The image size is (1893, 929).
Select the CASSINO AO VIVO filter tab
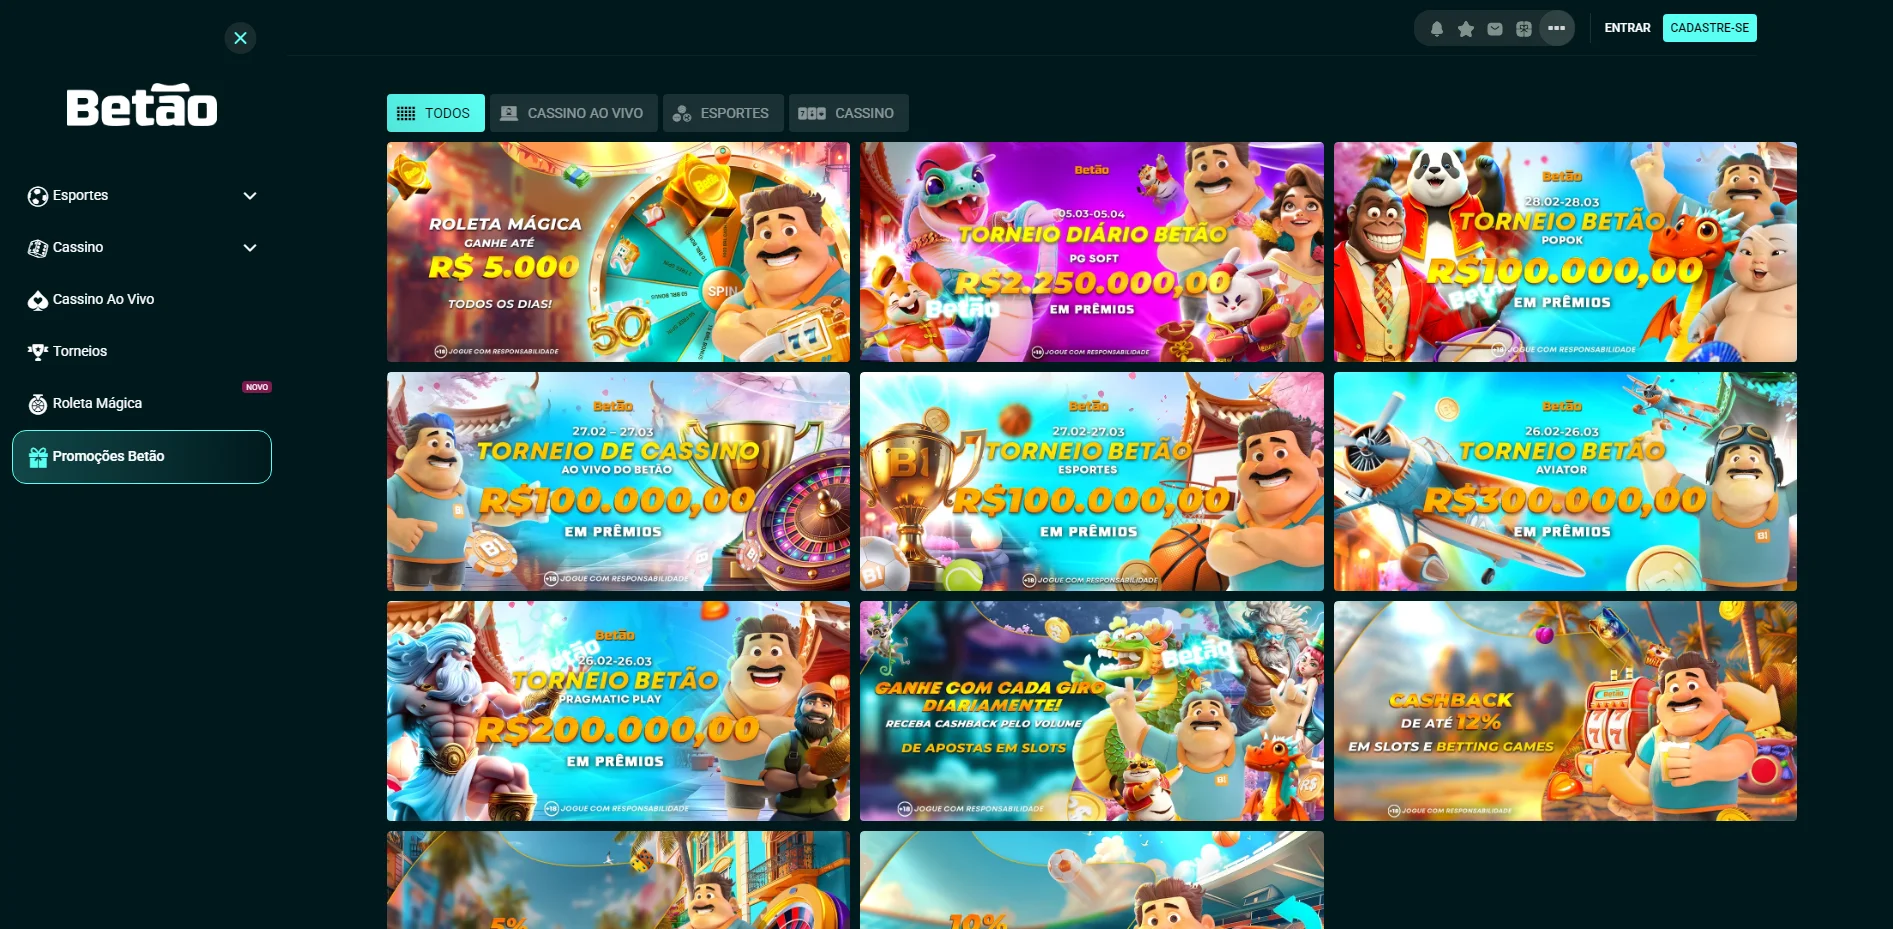pyautogui.click(x=574, y=113)
